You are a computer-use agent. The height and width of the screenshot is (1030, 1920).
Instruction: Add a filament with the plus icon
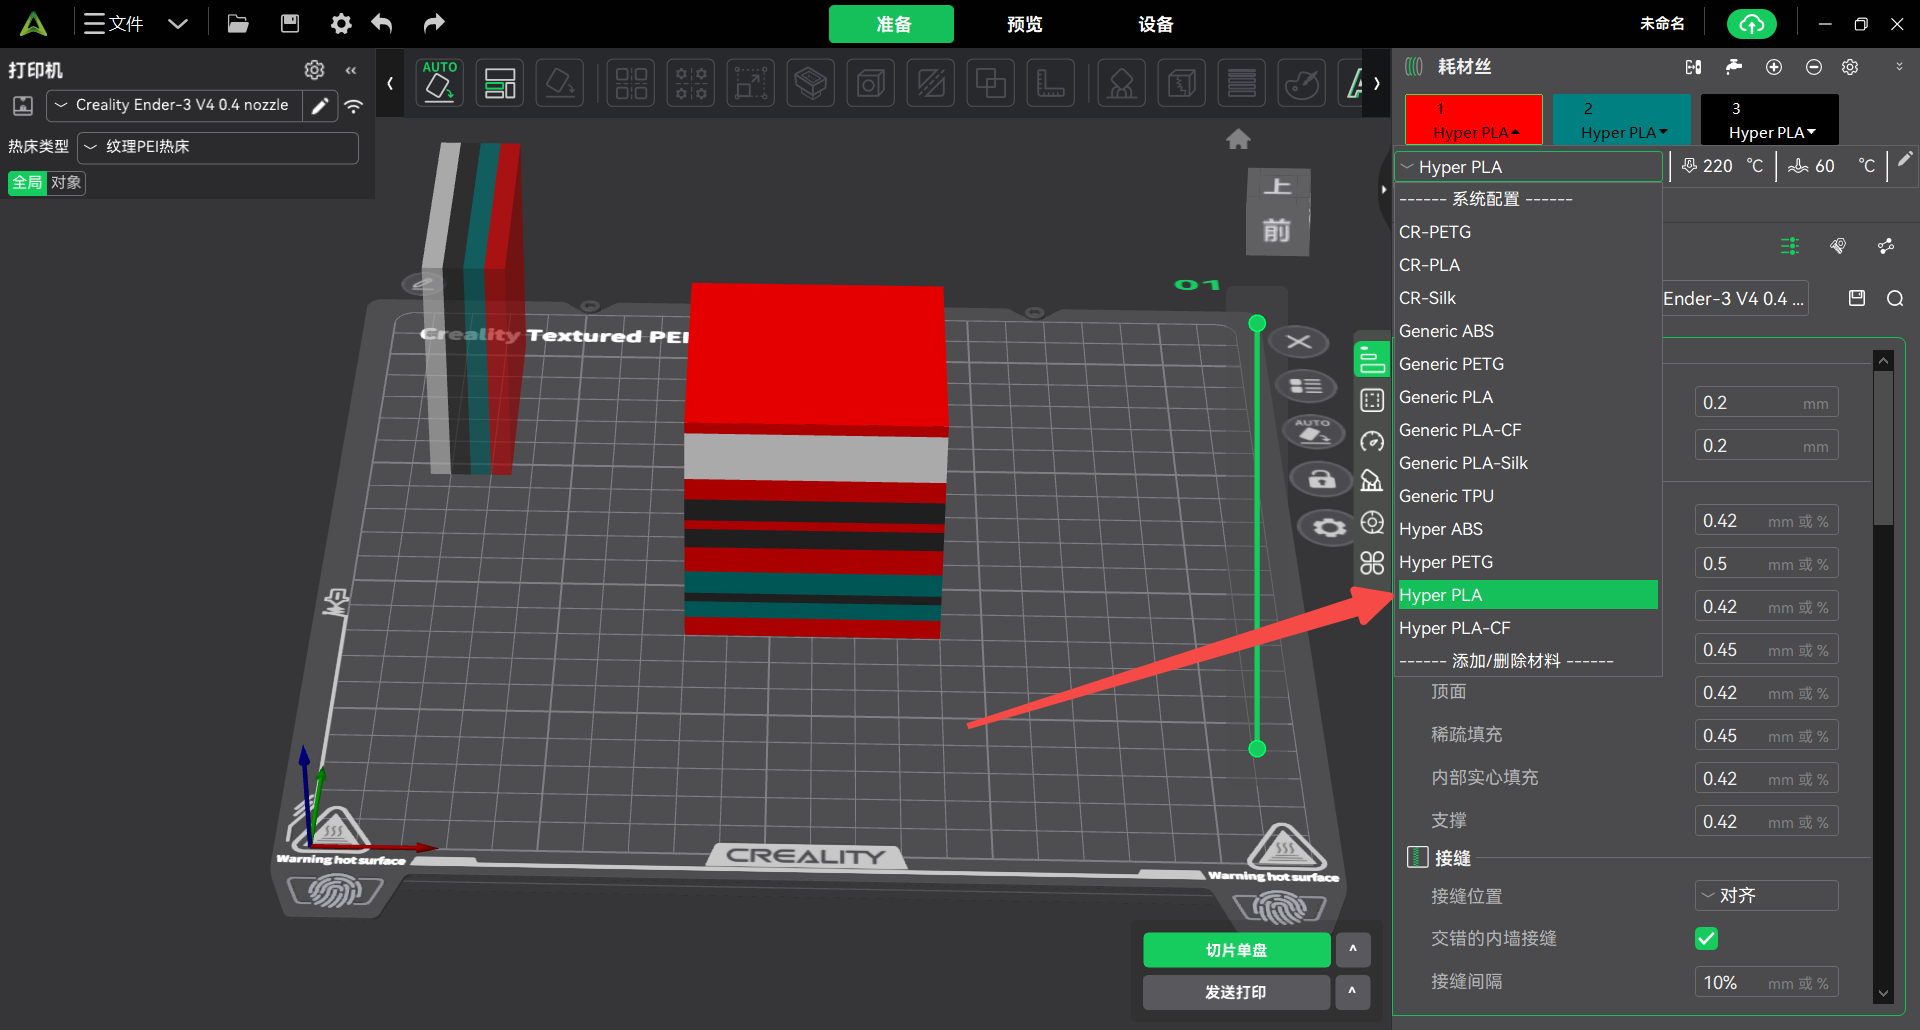point(1774,67)
